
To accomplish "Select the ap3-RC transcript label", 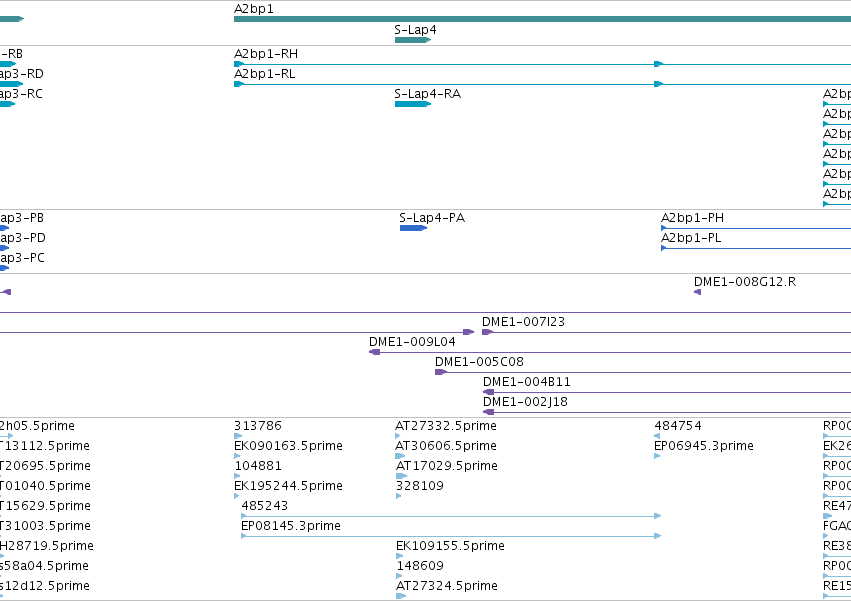I will pos(21,94).
